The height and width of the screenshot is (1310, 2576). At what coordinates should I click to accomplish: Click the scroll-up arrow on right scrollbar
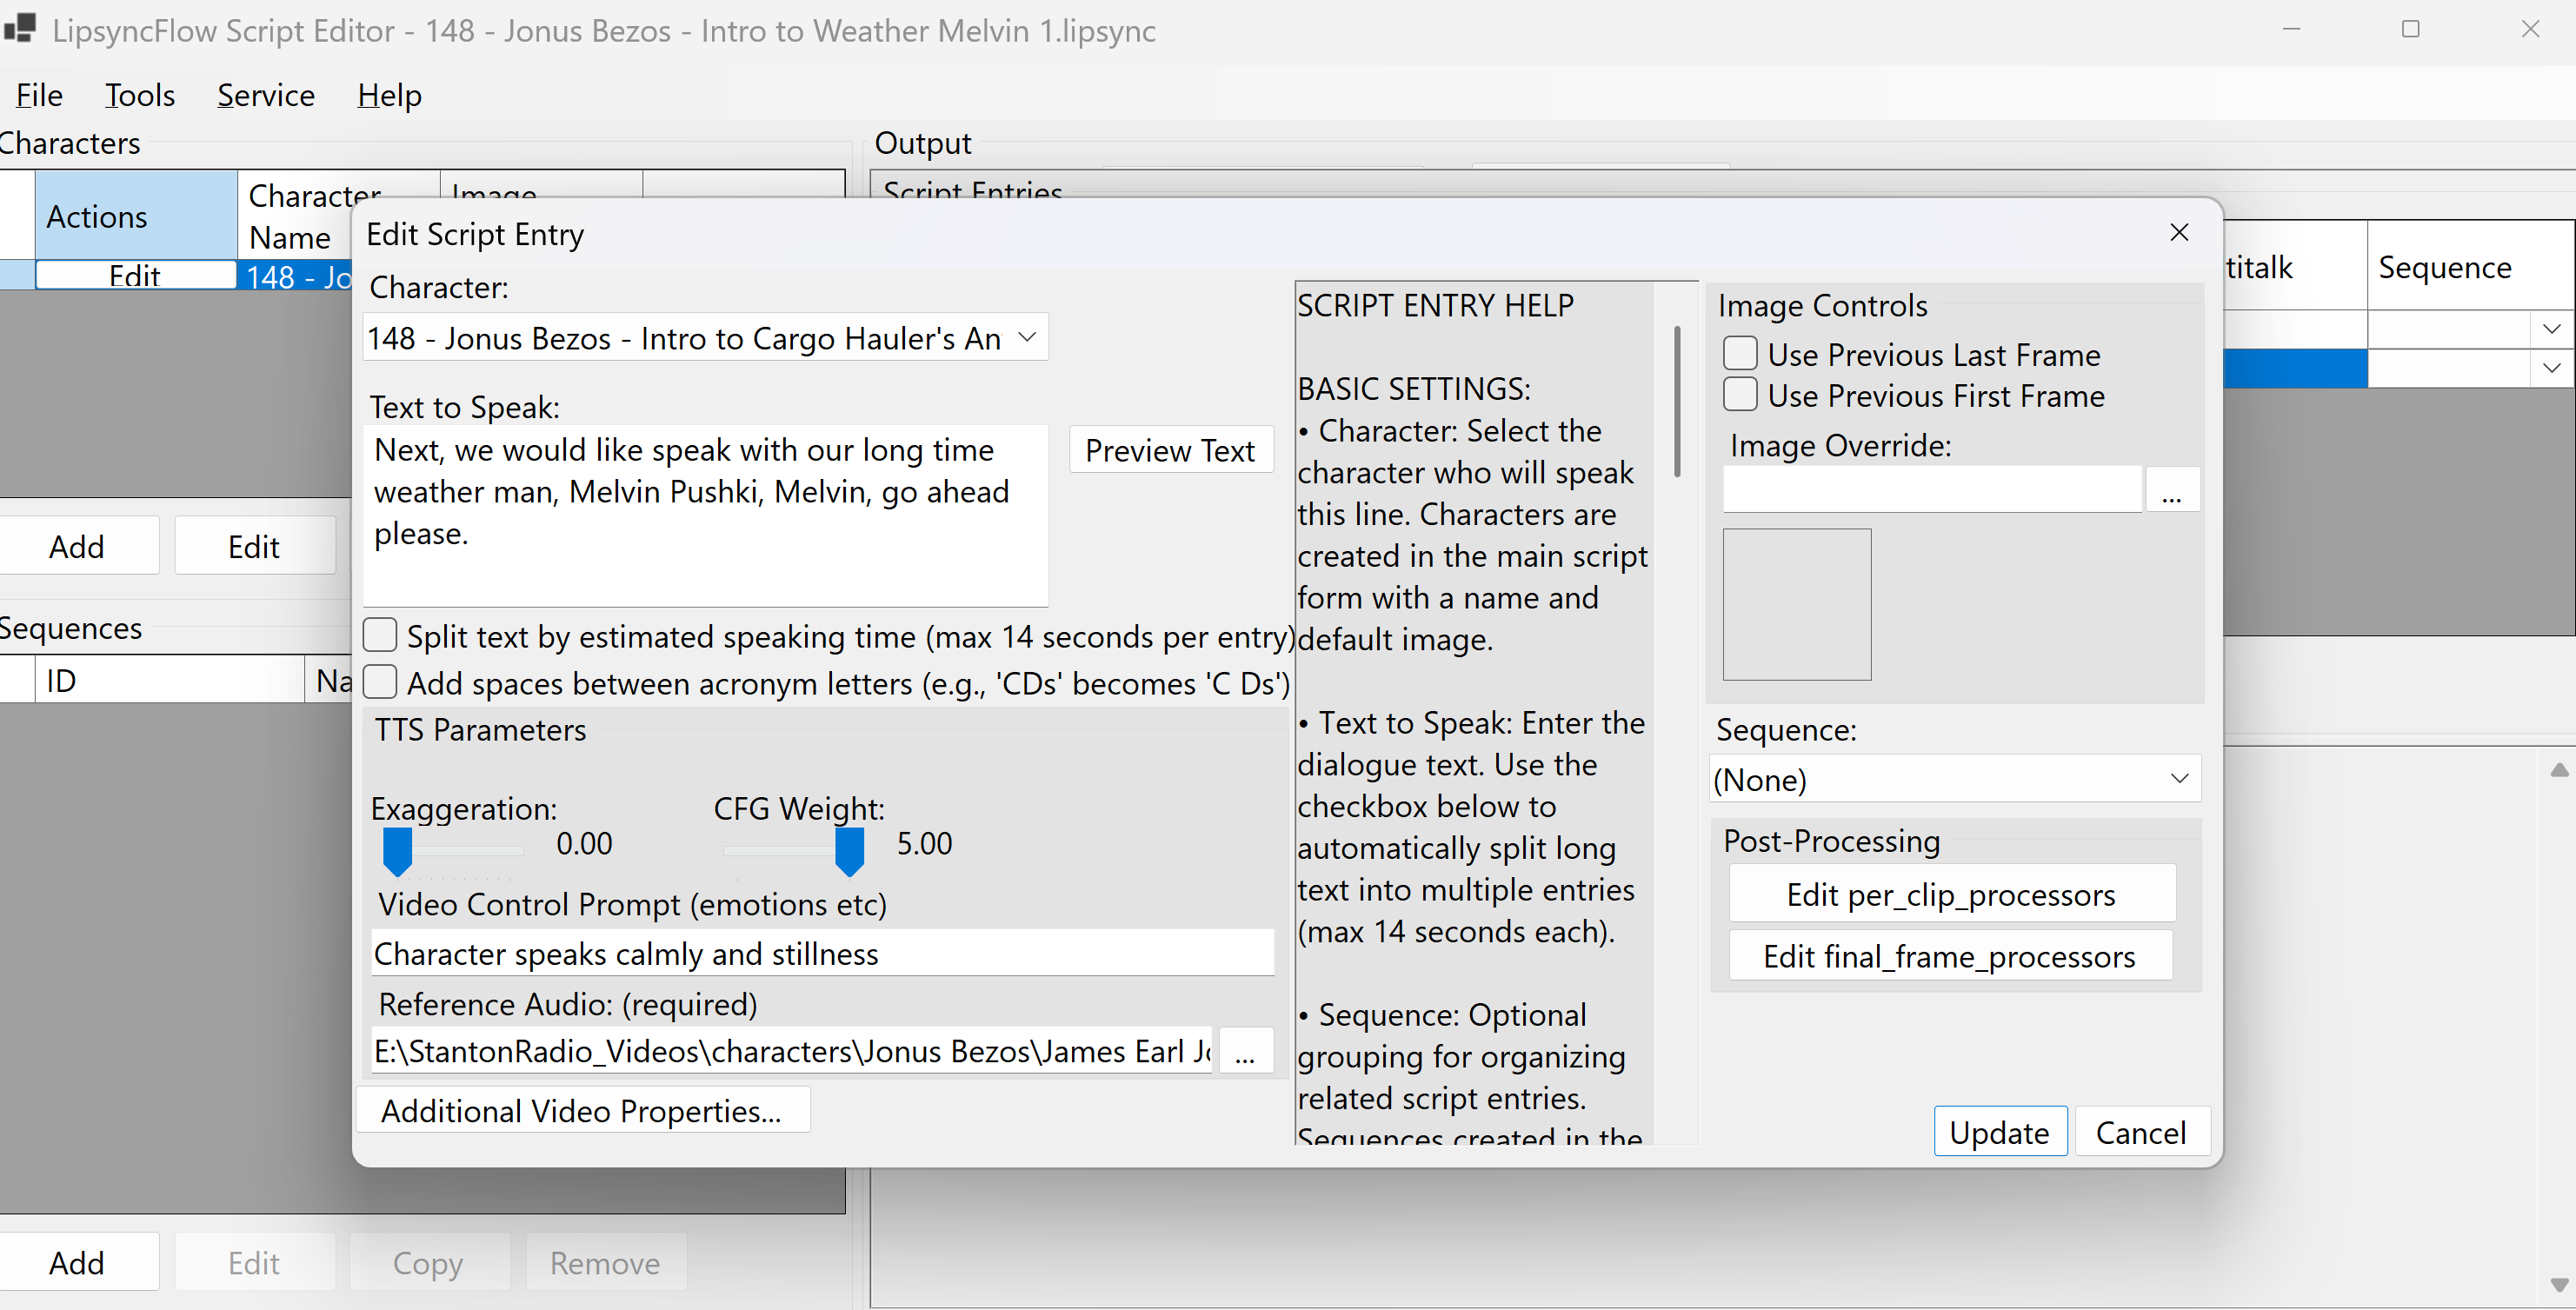2559,770
